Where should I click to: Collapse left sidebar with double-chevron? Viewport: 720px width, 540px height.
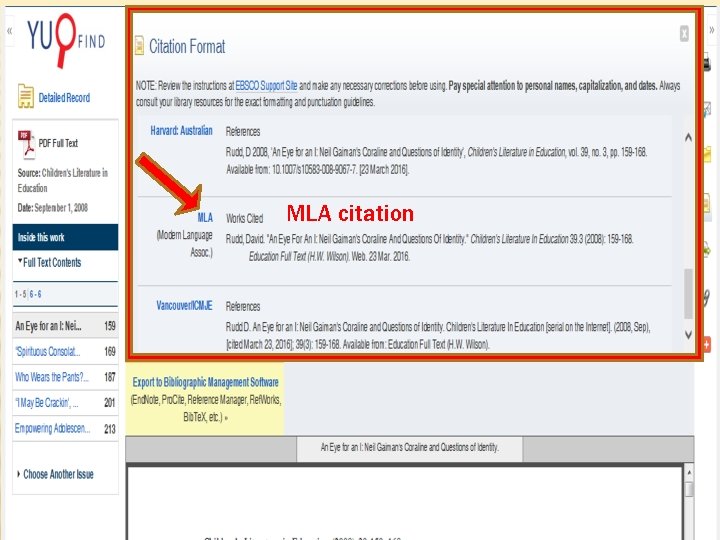(9, 31)
